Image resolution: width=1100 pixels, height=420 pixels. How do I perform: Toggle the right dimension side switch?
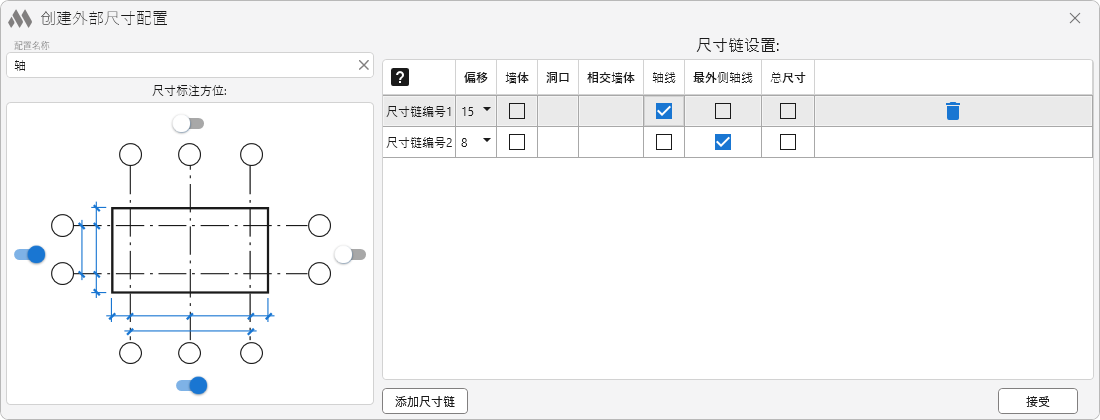pyautogui.click(x=349, y=254)
